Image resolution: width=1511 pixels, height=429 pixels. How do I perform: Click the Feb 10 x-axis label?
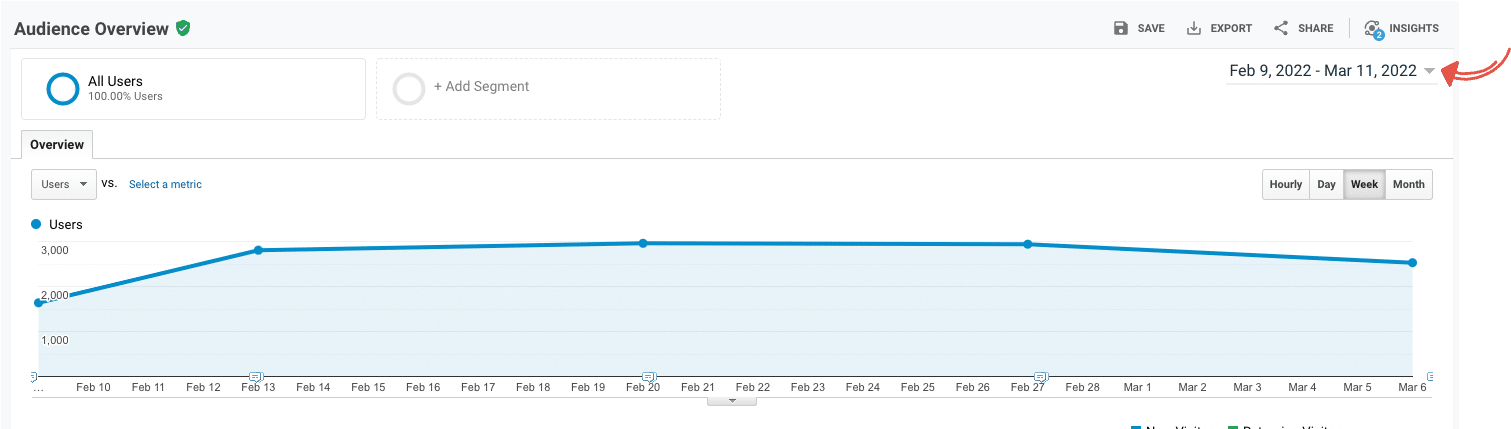(x=93, y=387)
